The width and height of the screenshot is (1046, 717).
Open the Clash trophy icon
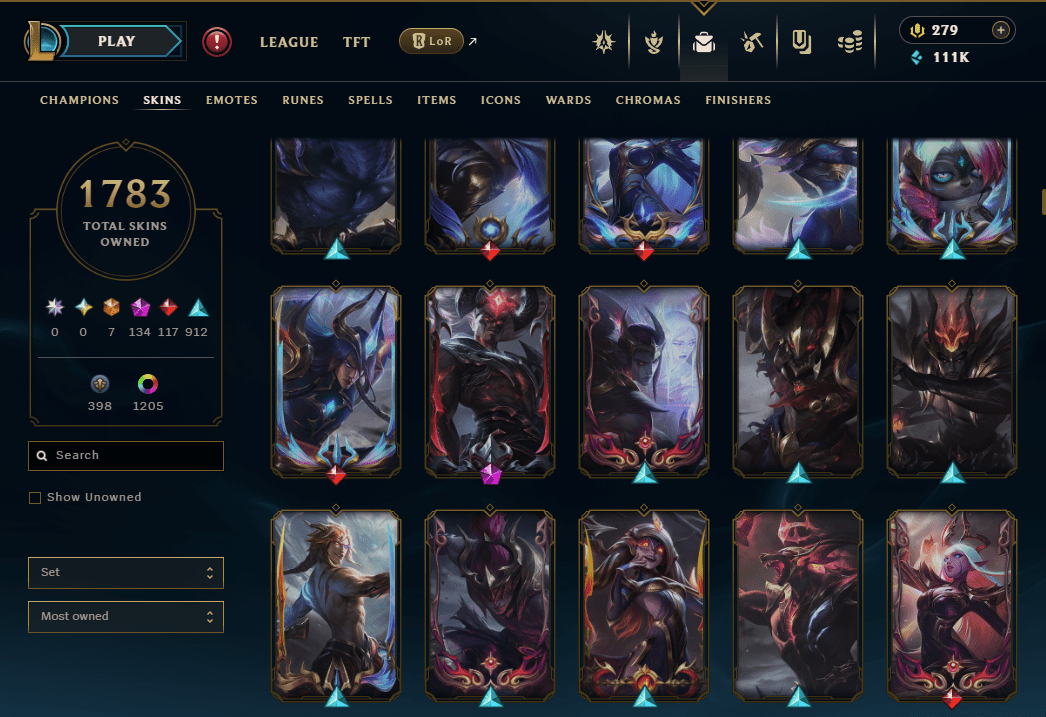654,42
